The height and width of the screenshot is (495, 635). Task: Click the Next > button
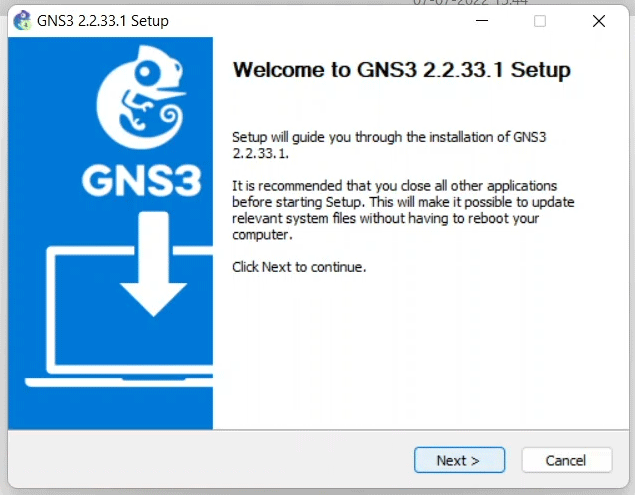pos(459,460)
